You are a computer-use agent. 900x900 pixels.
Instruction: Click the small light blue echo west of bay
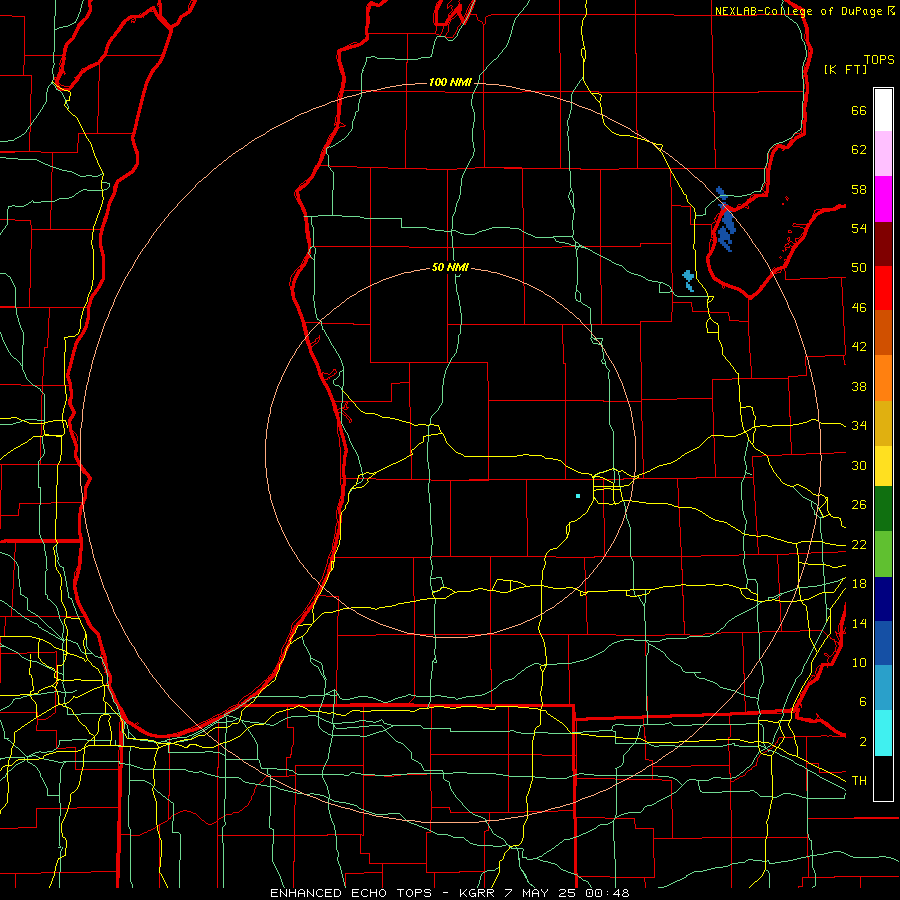pyautogui.click(x=688, y=281)
